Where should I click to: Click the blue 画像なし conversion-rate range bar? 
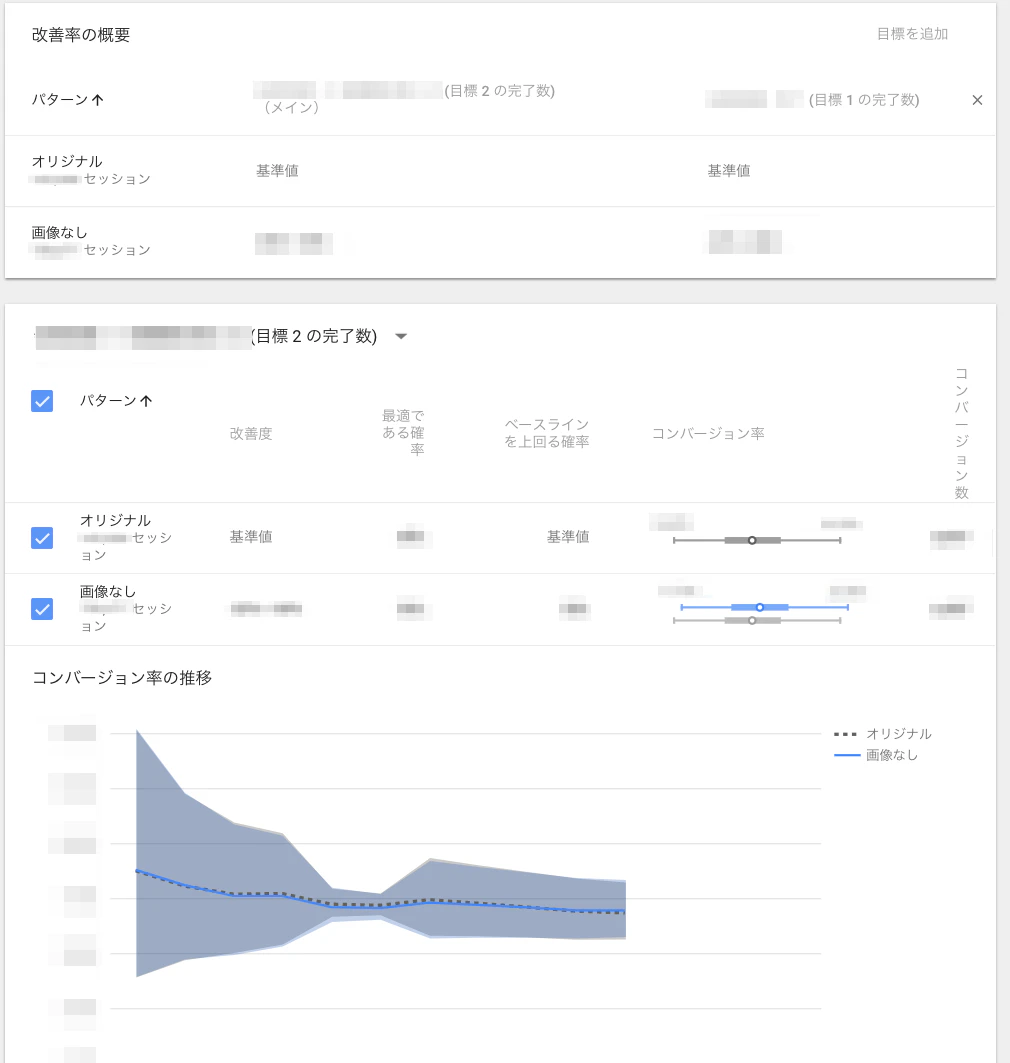coord(765,607)
